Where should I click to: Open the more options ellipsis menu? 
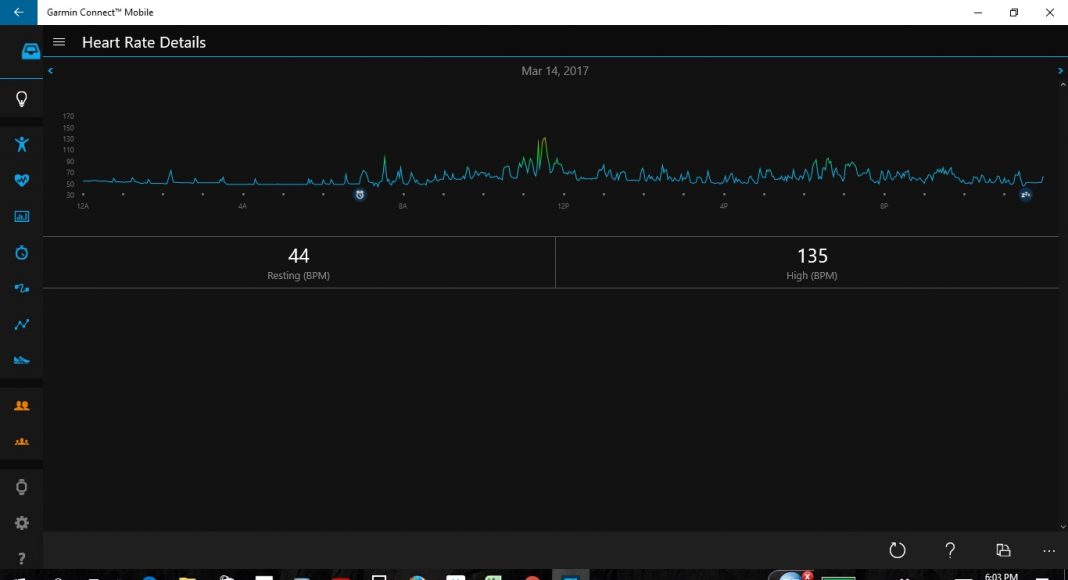(x=1049, y=551)
